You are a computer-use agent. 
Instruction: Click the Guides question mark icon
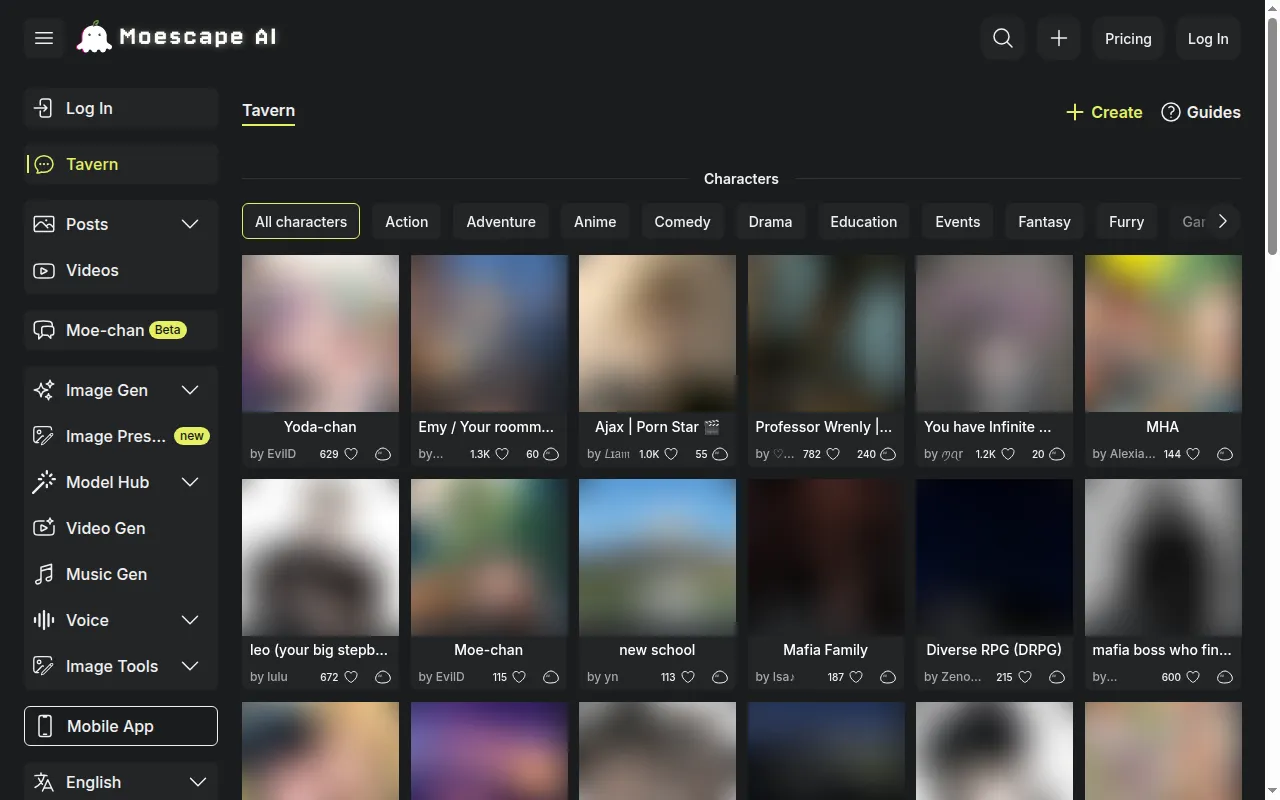(x=1171, y=112)
